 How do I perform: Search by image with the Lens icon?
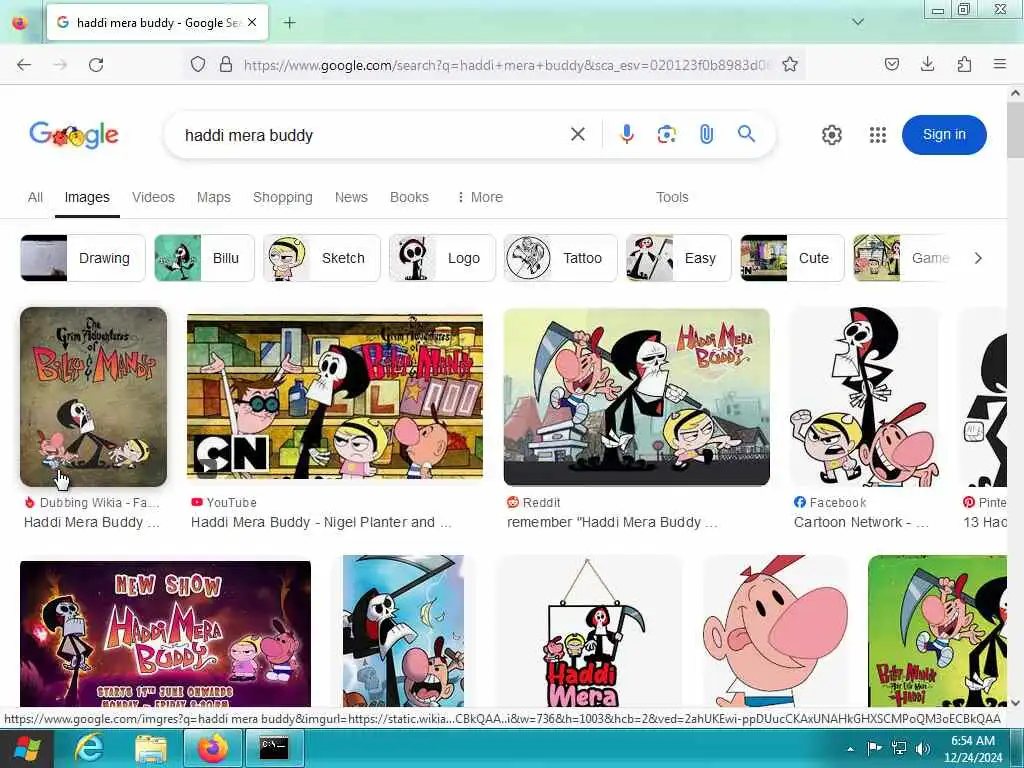click(666, 135)
